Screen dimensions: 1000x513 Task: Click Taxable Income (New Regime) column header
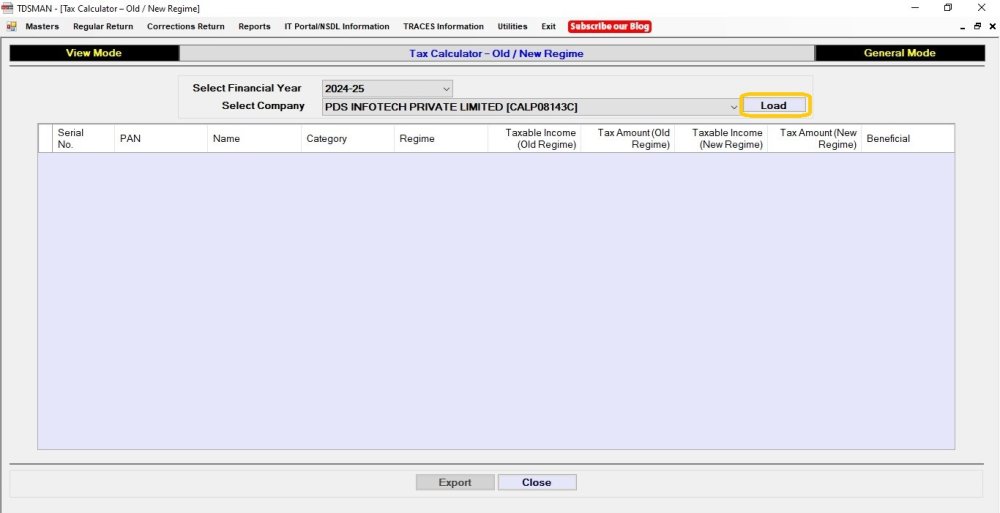pos(721,138)
